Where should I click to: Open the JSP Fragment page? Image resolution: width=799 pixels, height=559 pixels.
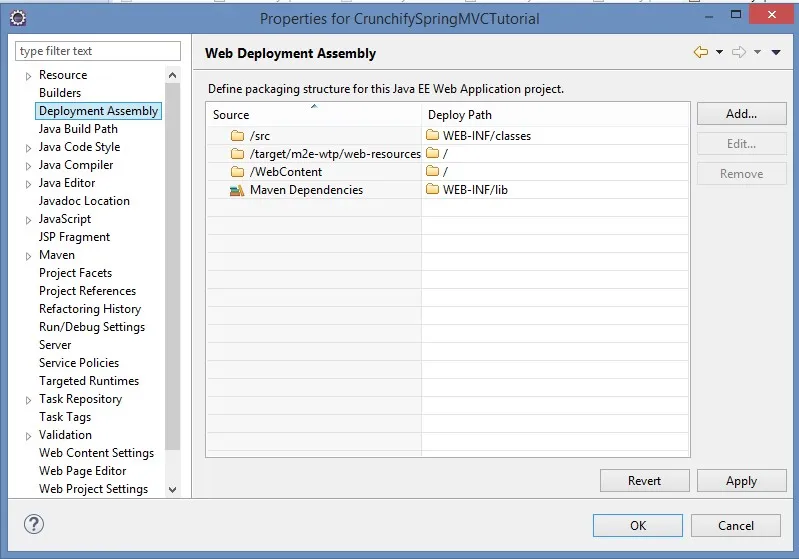(74, 237)
